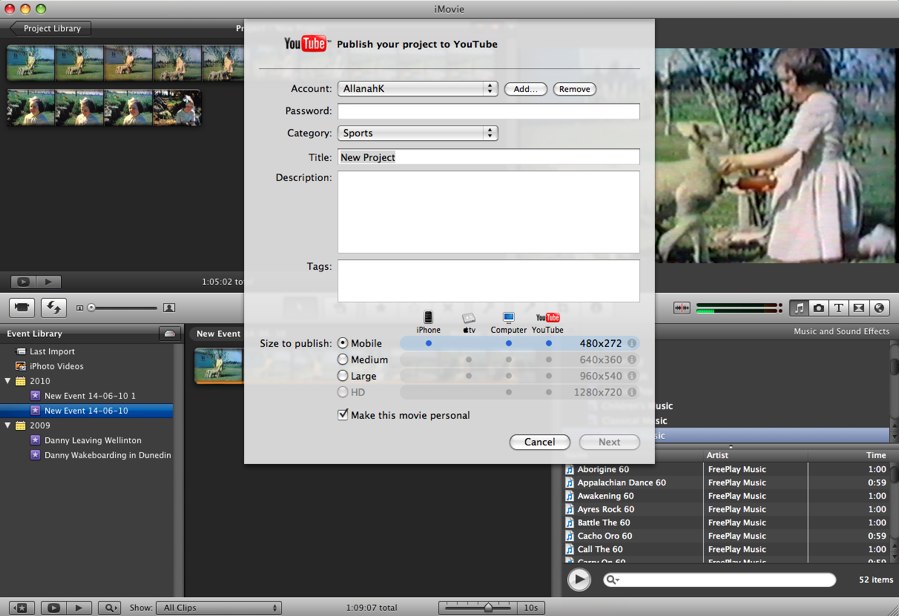This screenshot has height=616, width=899.
Task: Collapse the 2010 events group
Action: click(7, 381)
